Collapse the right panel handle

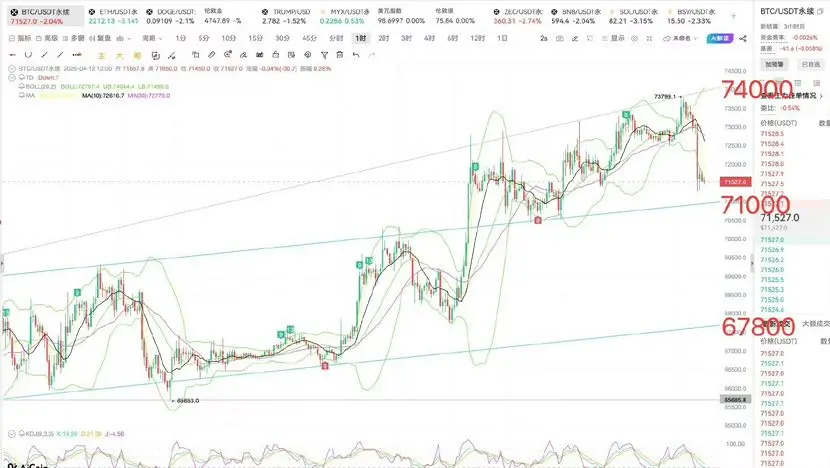(752, 263)
